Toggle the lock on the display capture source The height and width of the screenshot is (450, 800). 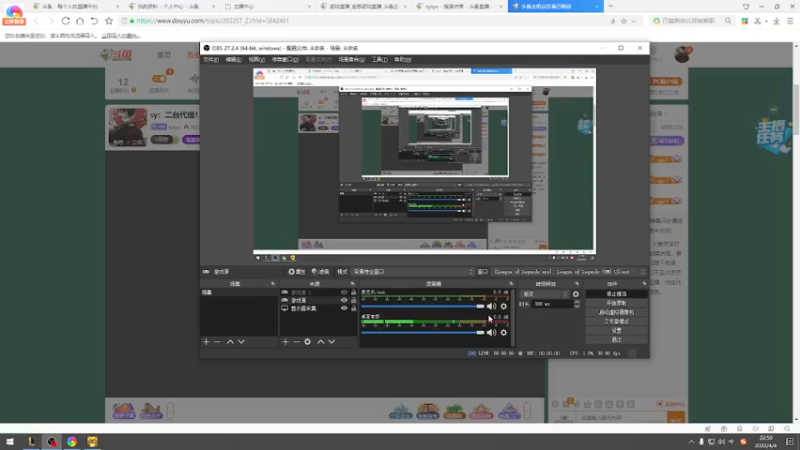pos(354,308)
